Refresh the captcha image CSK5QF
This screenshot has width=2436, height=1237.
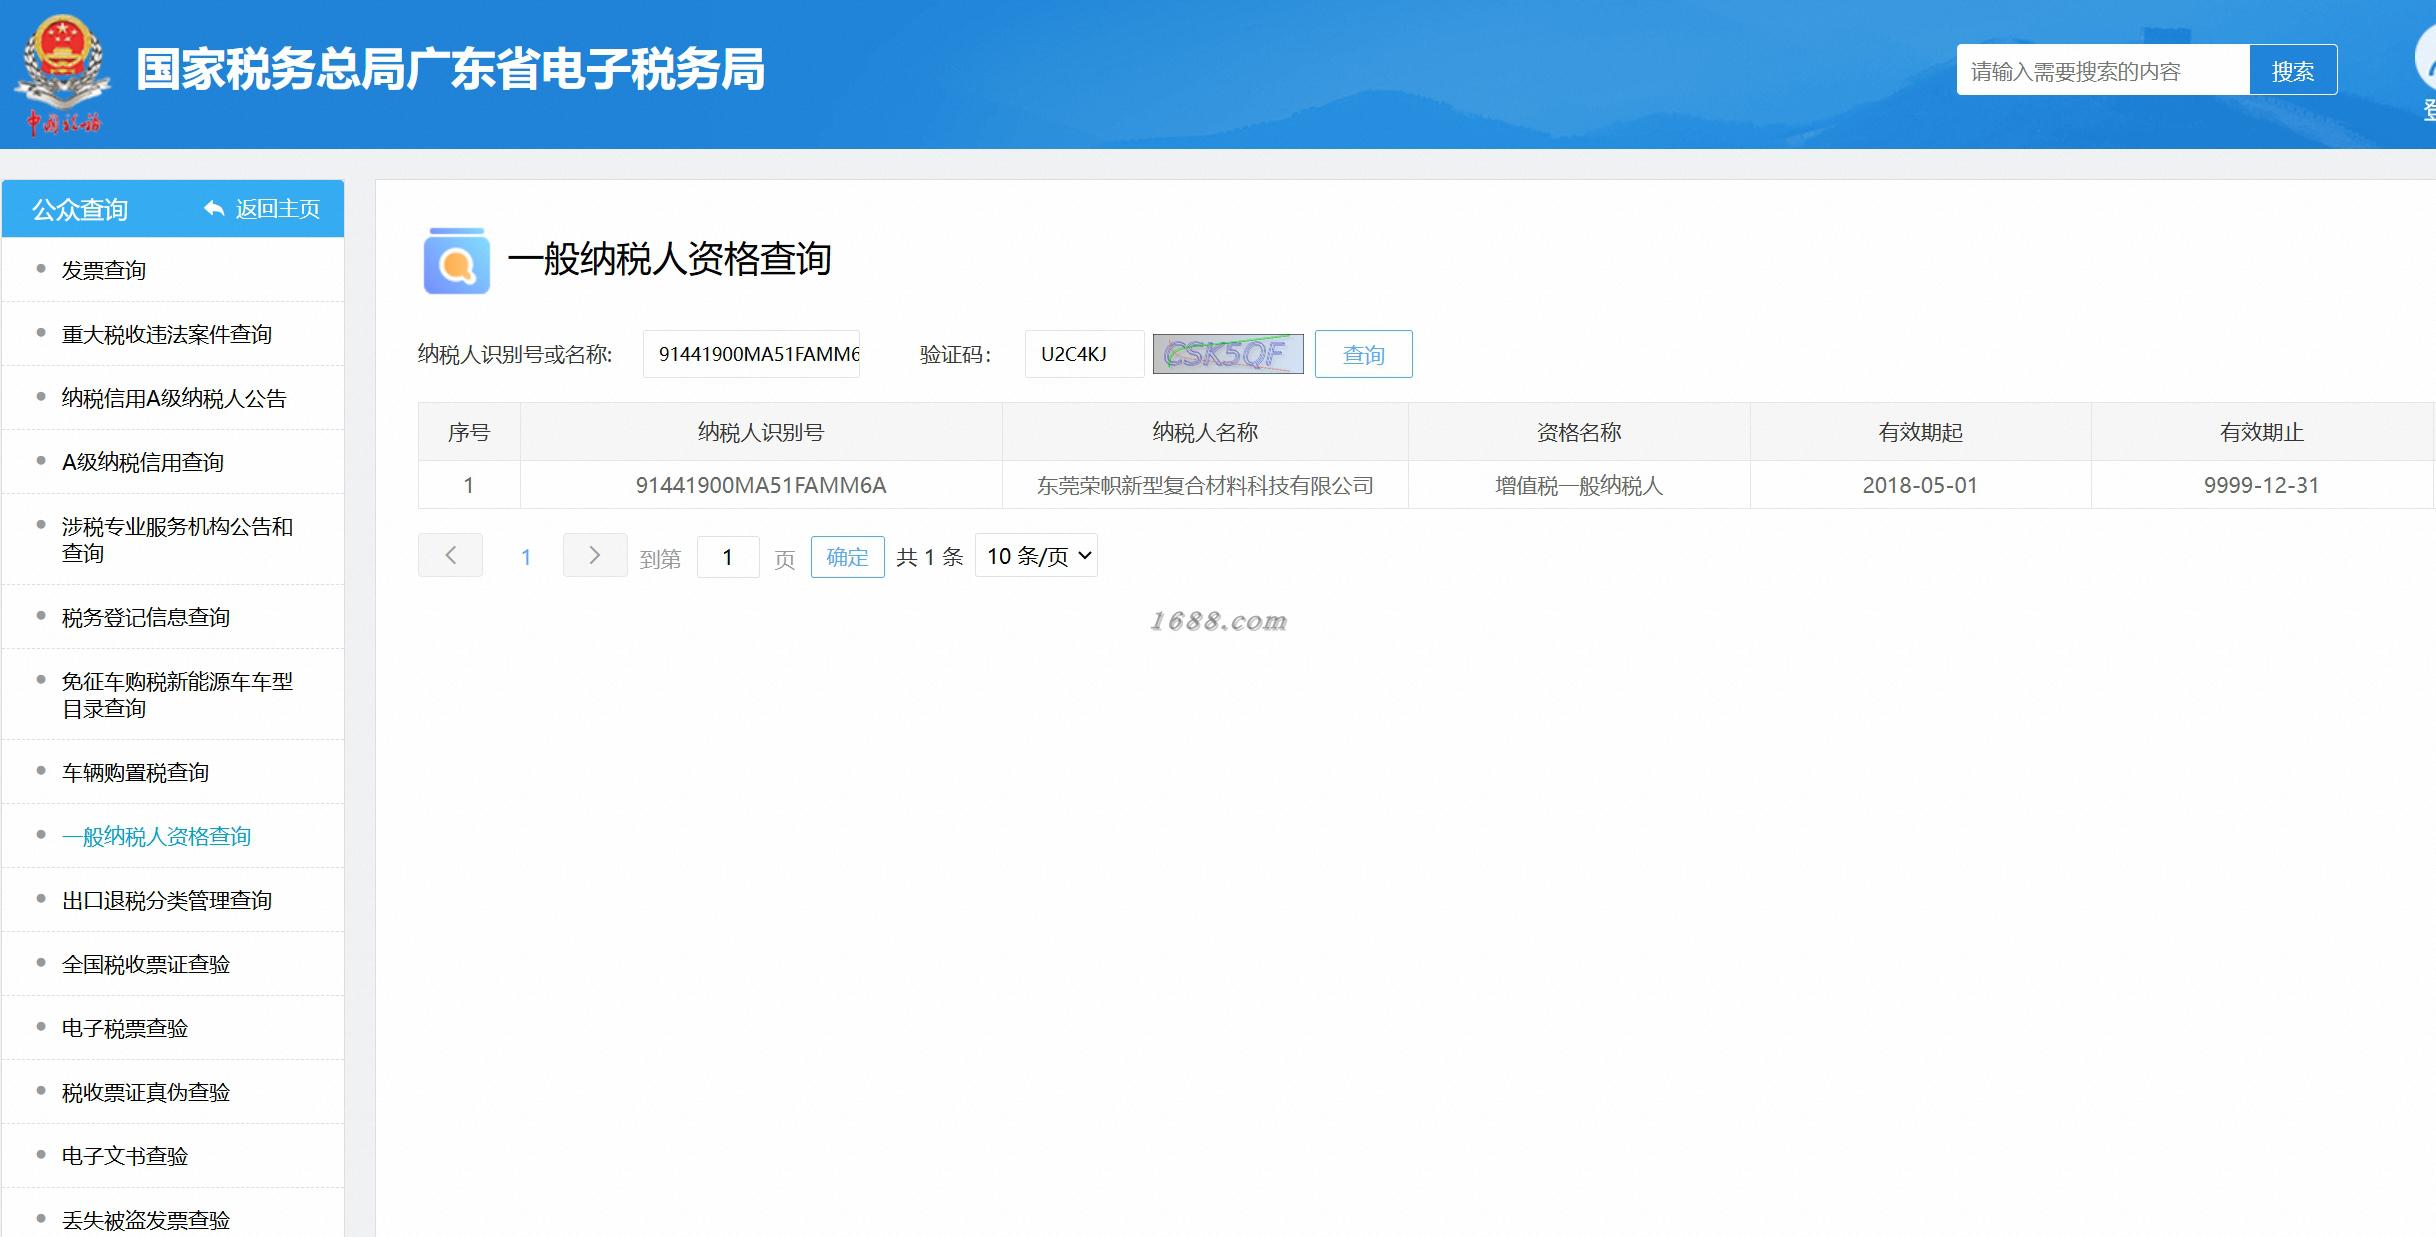tap(1228, 354)
